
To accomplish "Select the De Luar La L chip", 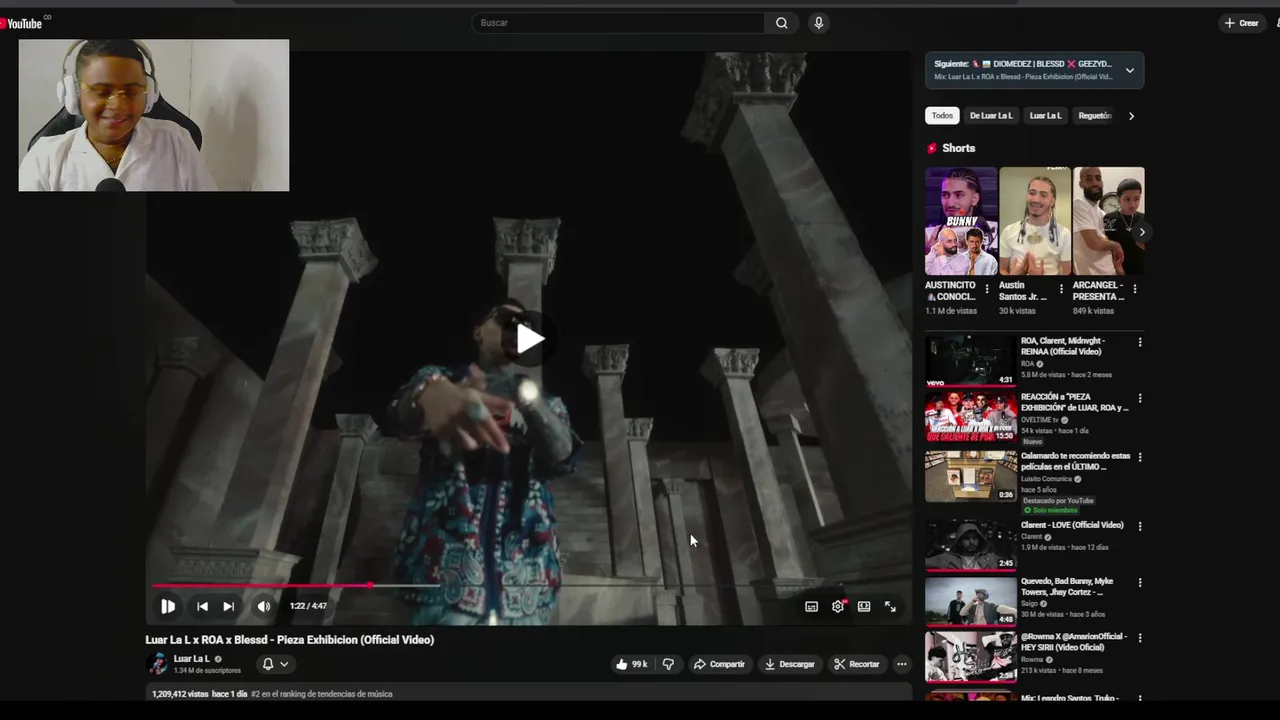I will point(991,116).
